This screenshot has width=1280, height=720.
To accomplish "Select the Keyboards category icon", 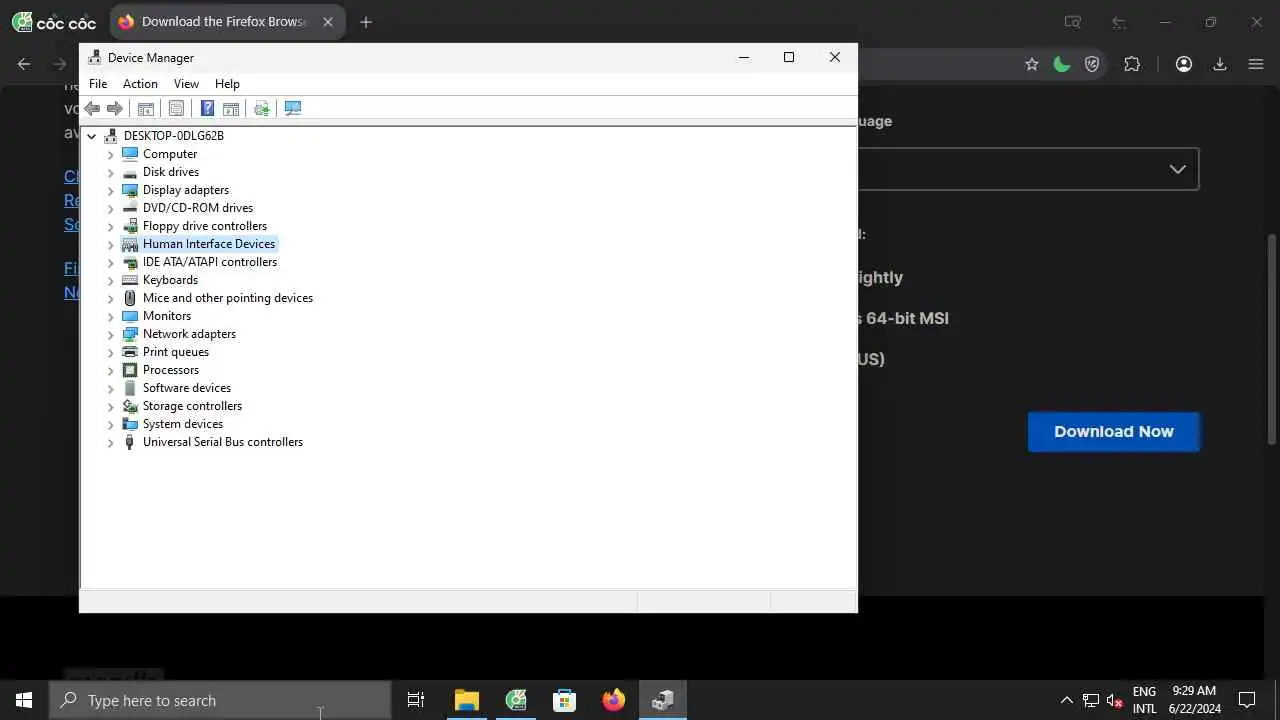I will (130, 280).
